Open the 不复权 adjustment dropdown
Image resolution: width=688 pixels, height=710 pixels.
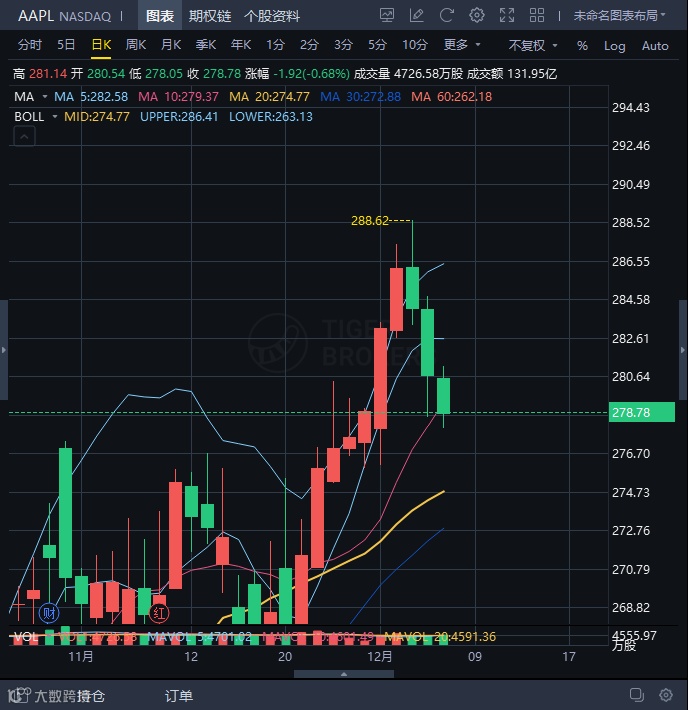click(x=533, y=45)
